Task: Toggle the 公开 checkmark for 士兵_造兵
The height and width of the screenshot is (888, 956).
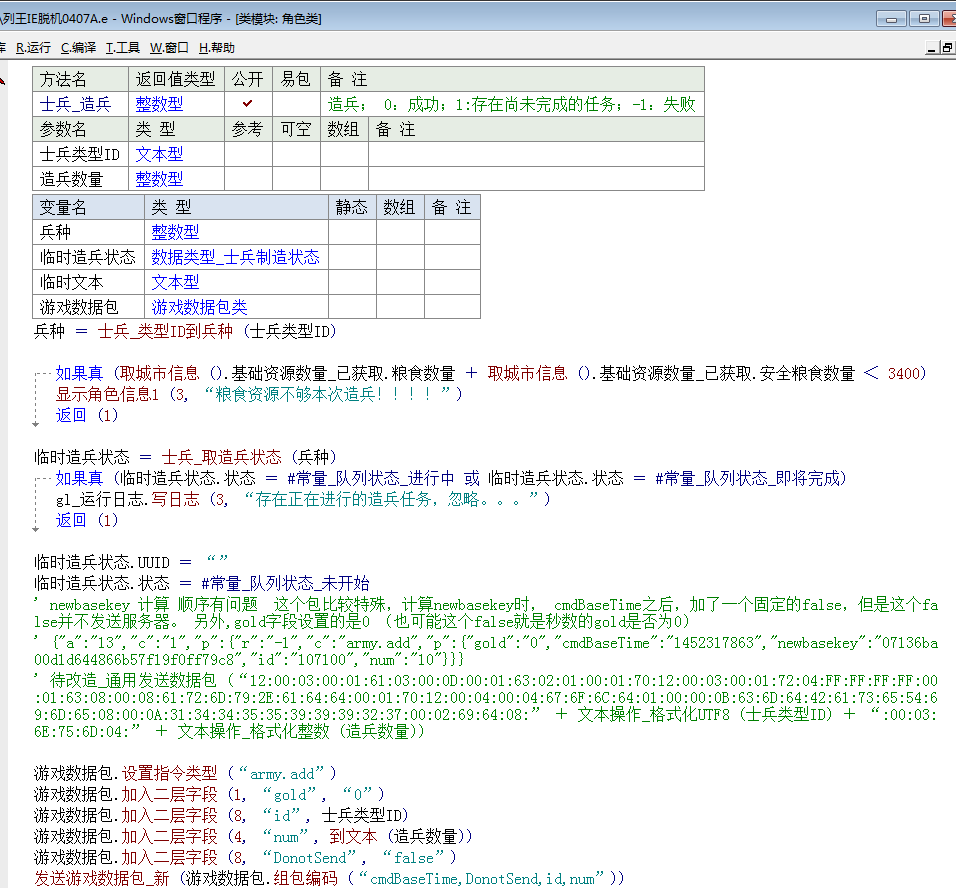Action: coord(247,104)
